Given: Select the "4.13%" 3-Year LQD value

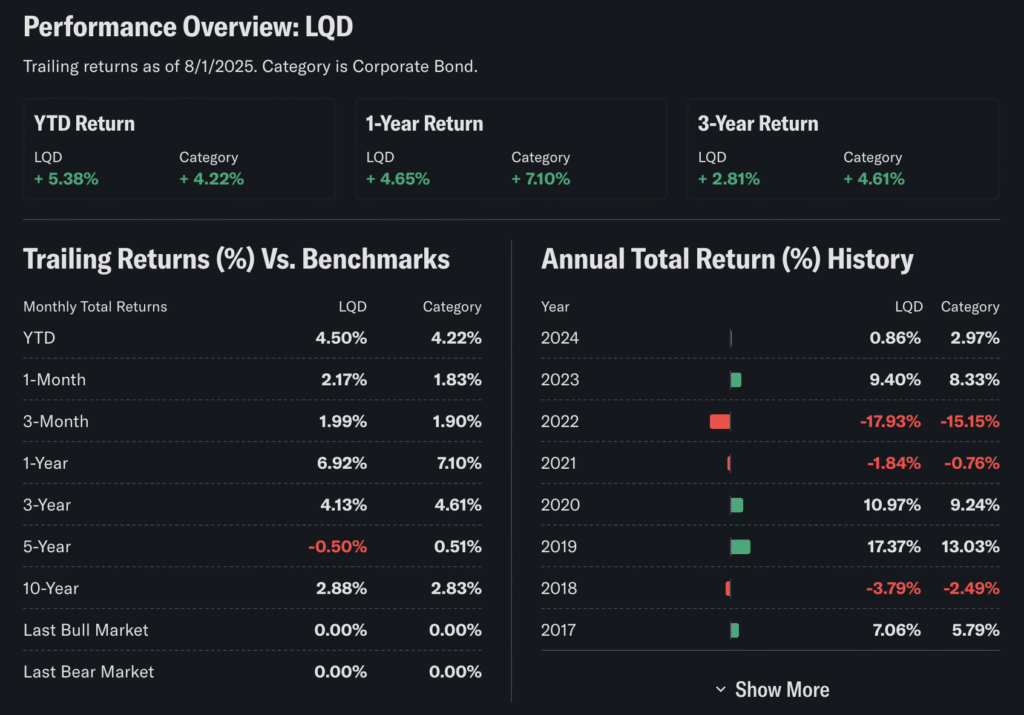Looking at the screenshot, I should pos(344,505).
